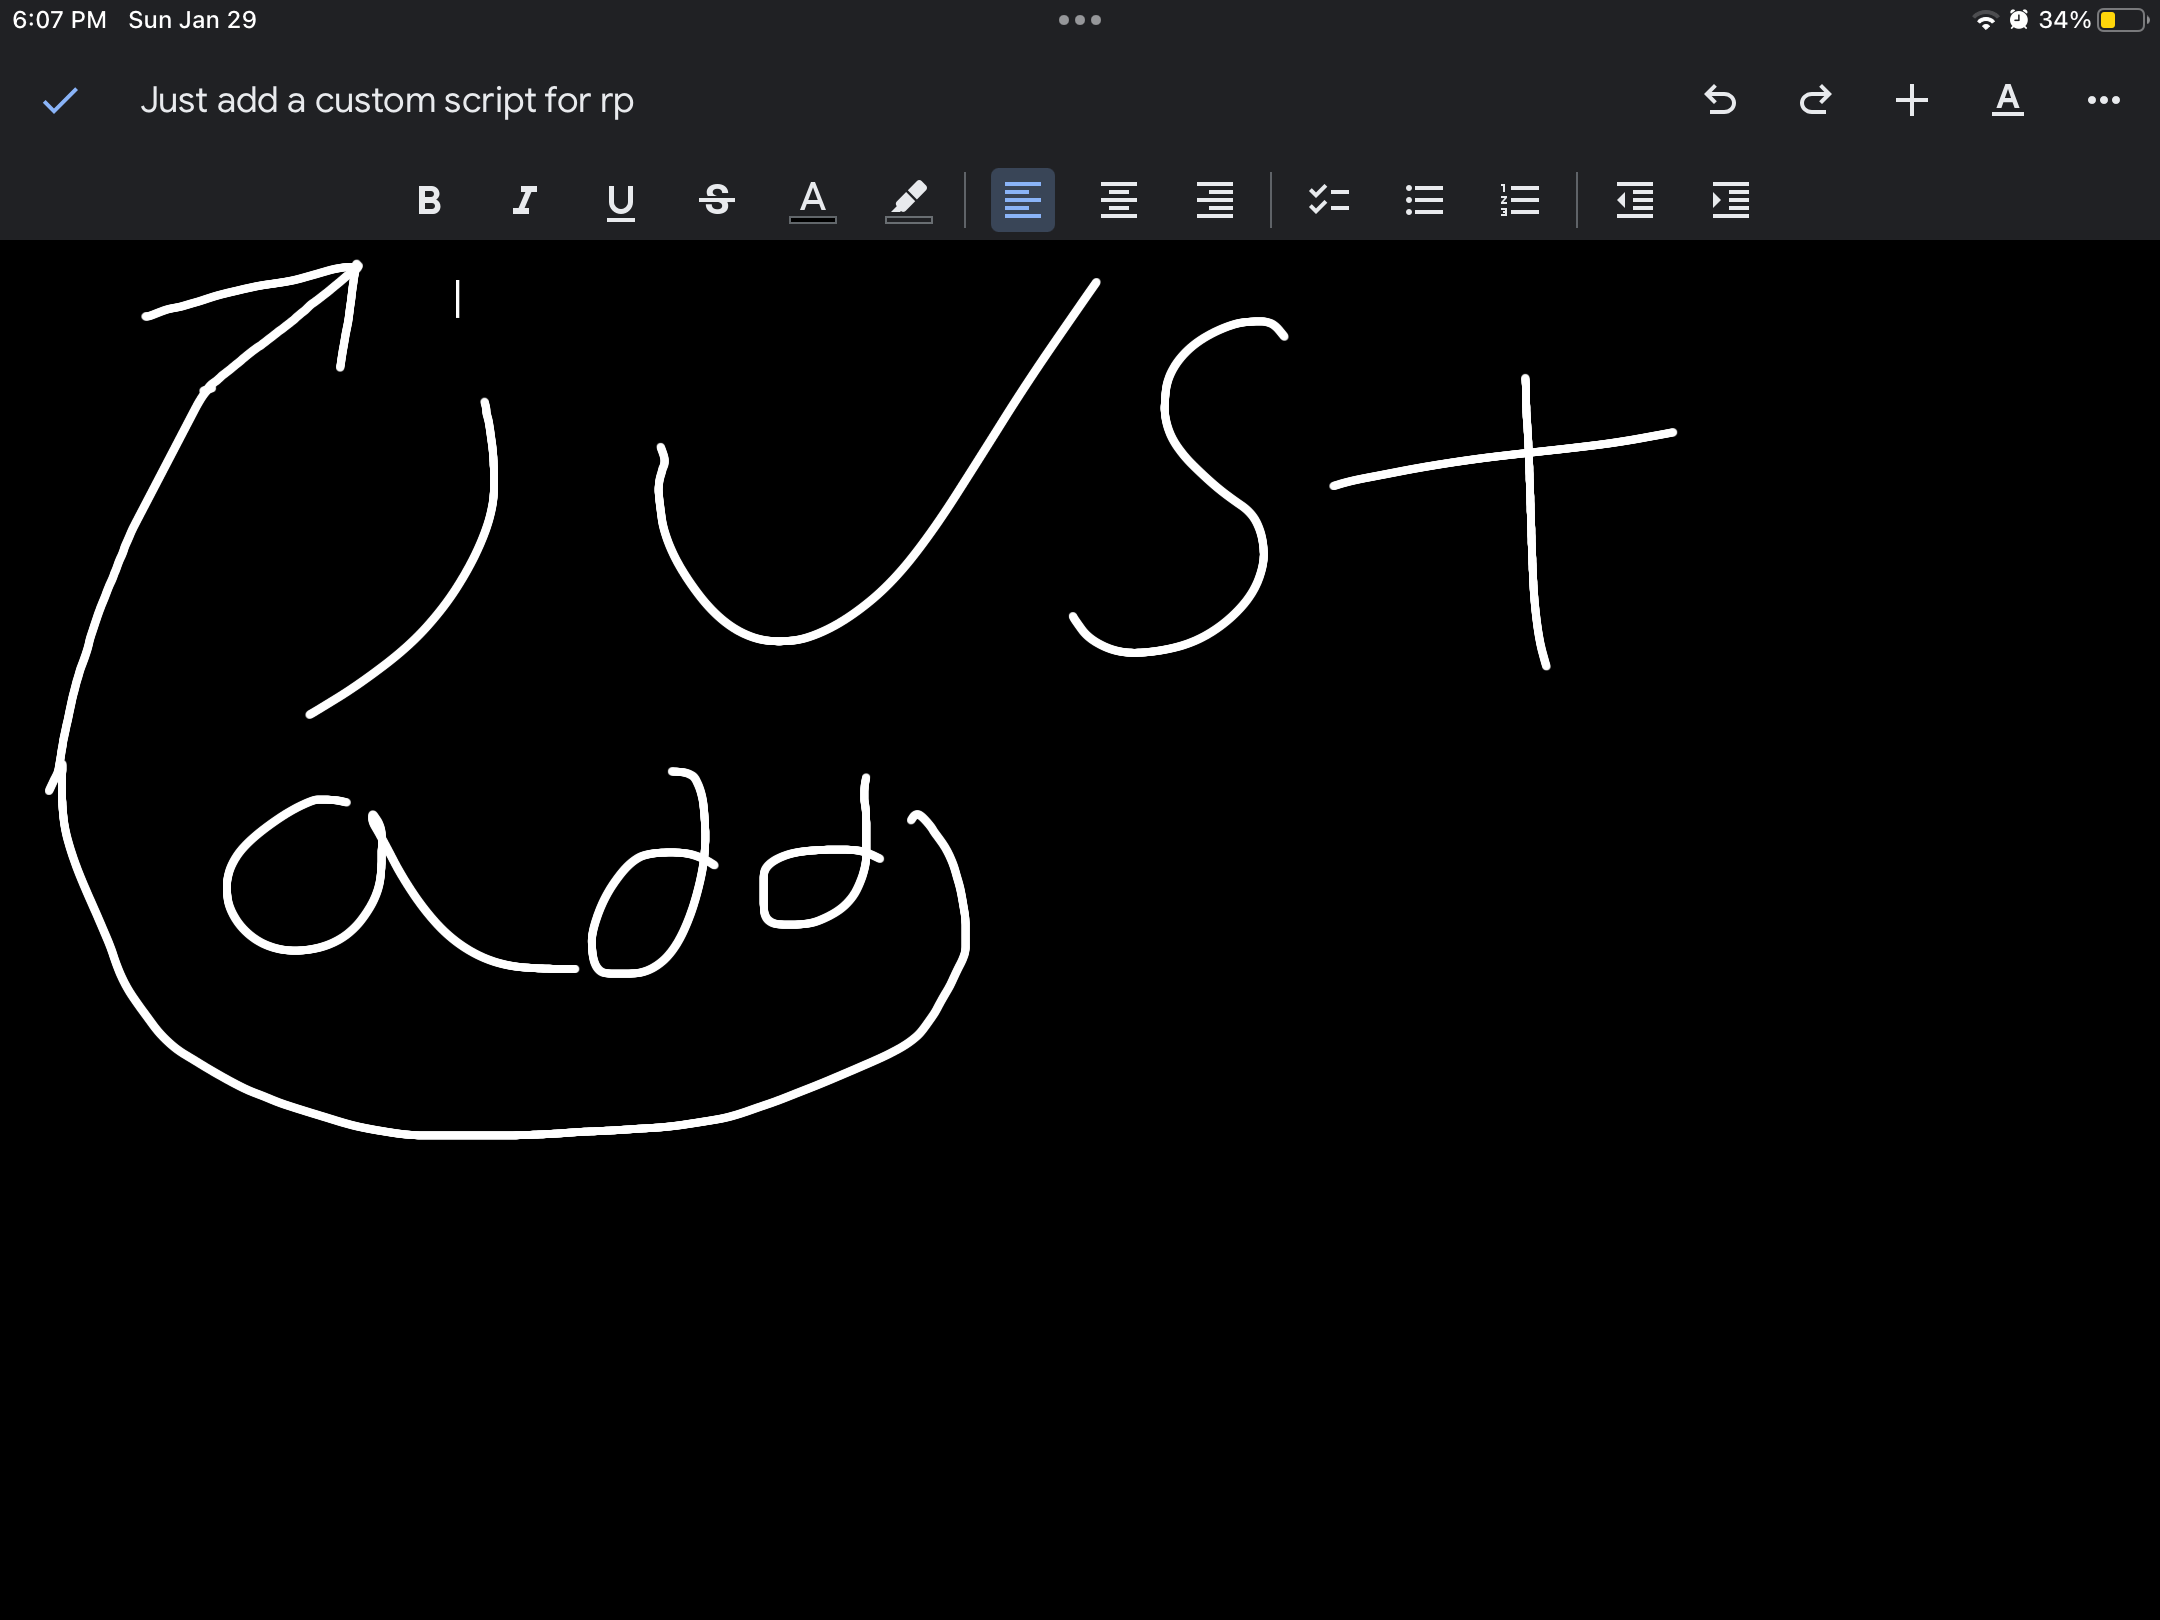Select right text alignment
2160x1620 pixels.
(x=1214, y=200)
